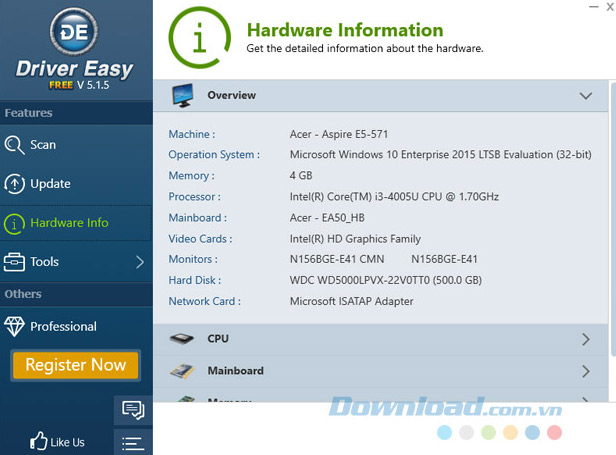Click the CPU chip icon
This screenshot has width=616, height=455.
pos(182,339)
